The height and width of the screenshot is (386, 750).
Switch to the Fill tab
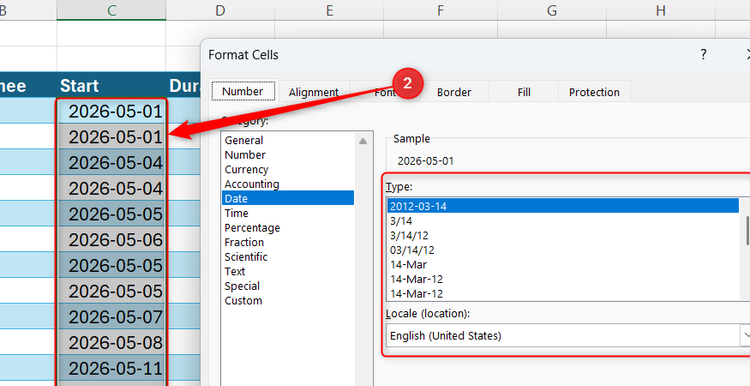[x=524, y=92]
